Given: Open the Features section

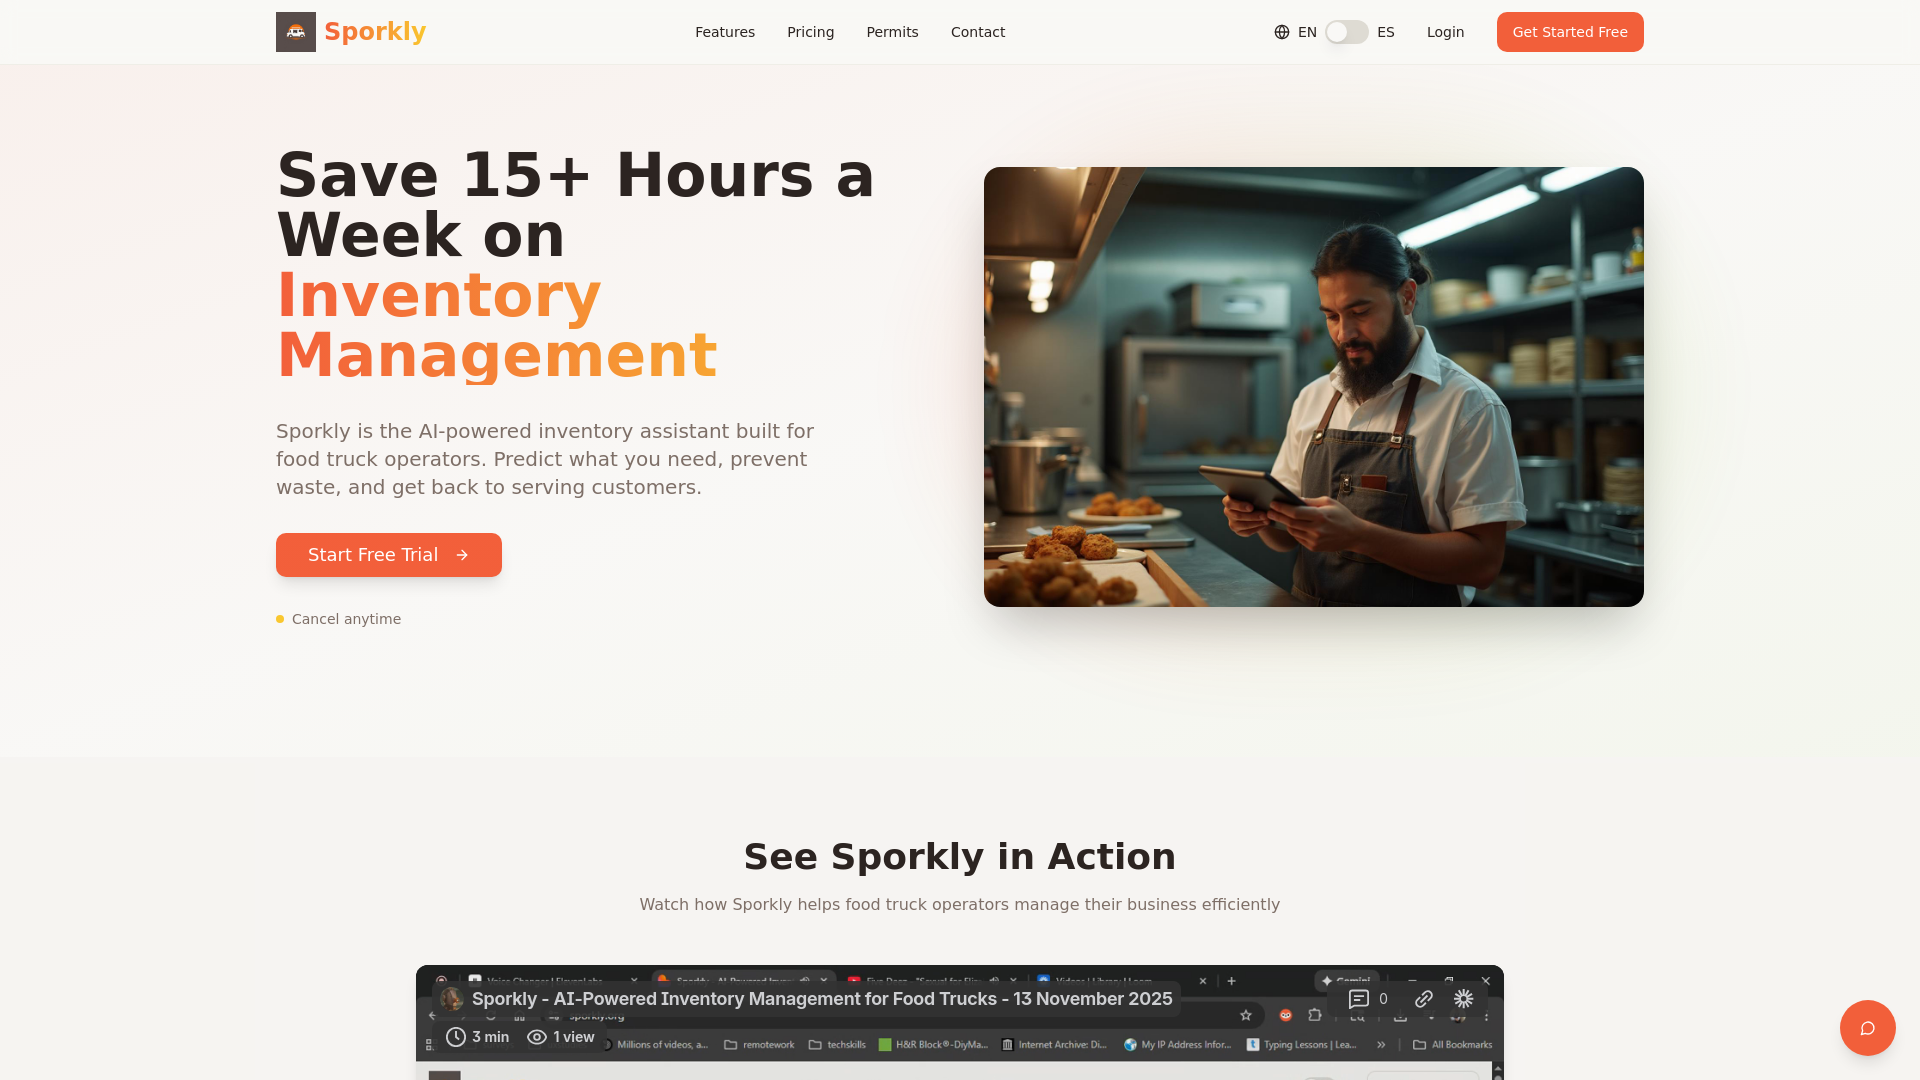Looking at the screenshot, I should [x=725, y=32].
